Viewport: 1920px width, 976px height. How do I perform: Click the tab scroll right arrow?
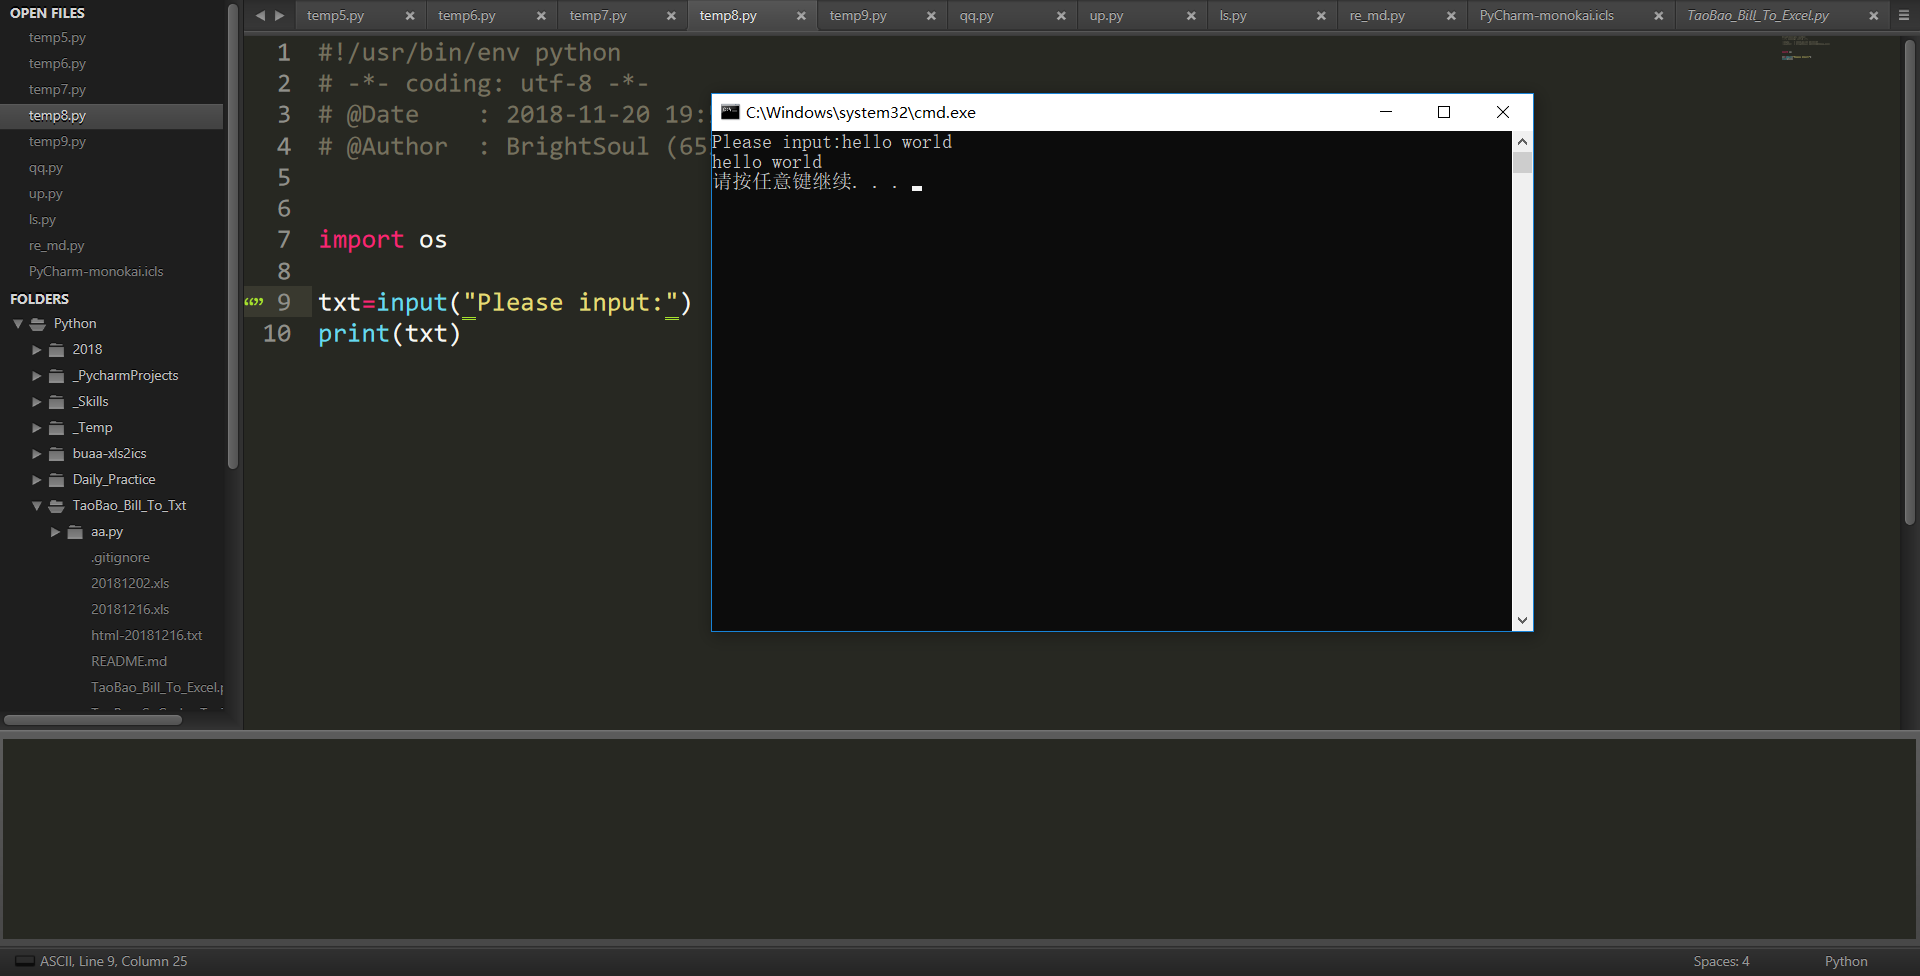coord(280,16)
